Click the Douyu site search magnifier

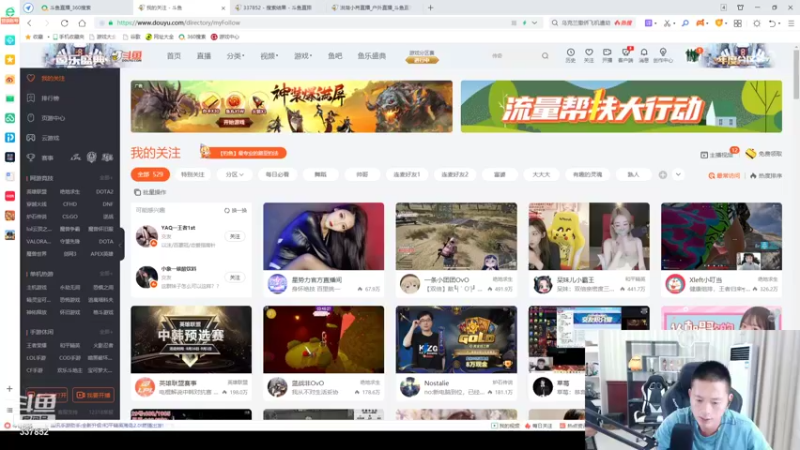(545, 56)
